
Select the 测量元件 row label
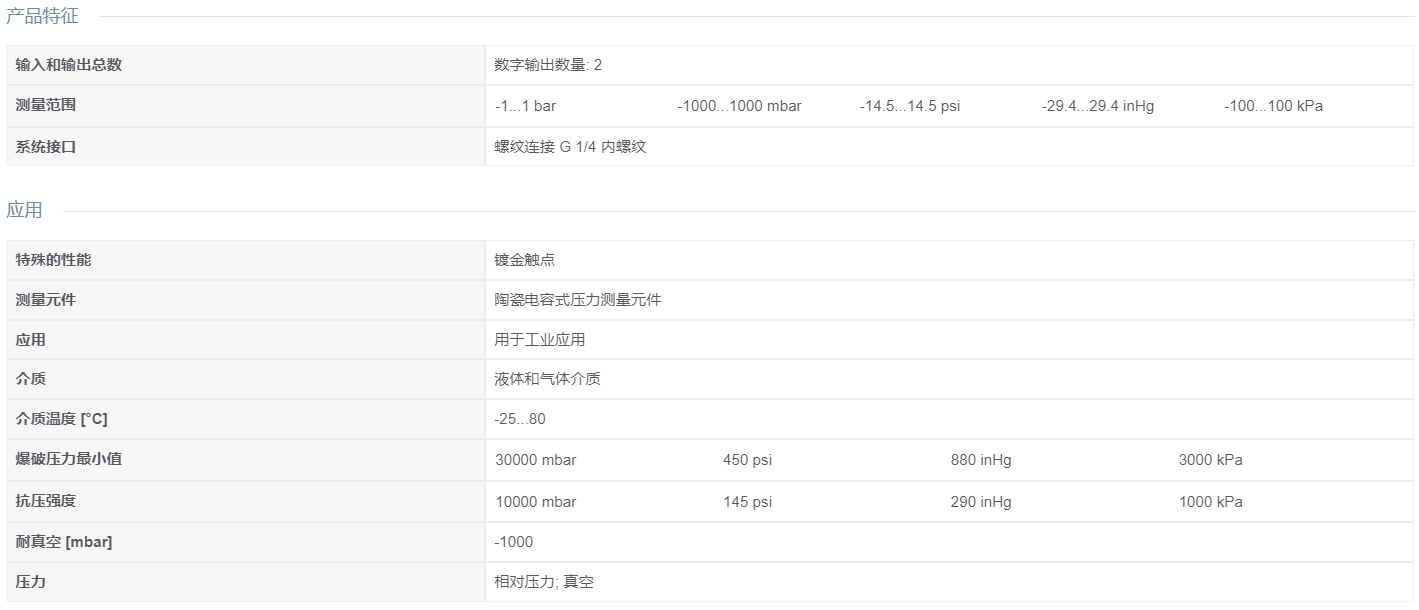click(x=46, y=300)
